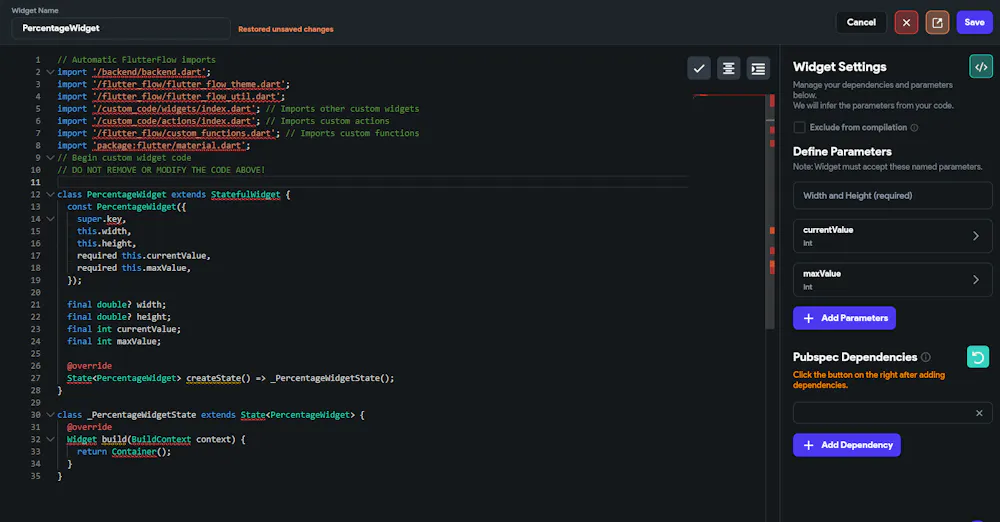Click the Width and Height (required) field
The width and height of the screenshot is (1000, 522).
click(892, 195)
